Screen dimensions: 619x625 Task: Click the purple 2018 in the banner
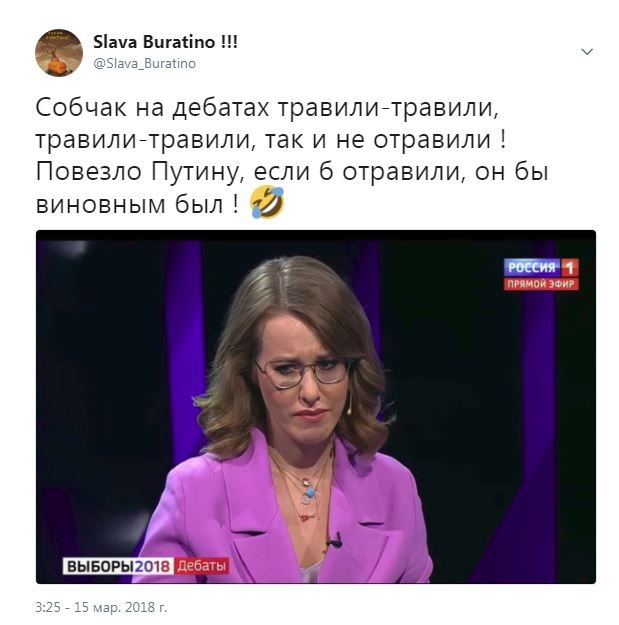pyautogui.click(x=154, y=566)
